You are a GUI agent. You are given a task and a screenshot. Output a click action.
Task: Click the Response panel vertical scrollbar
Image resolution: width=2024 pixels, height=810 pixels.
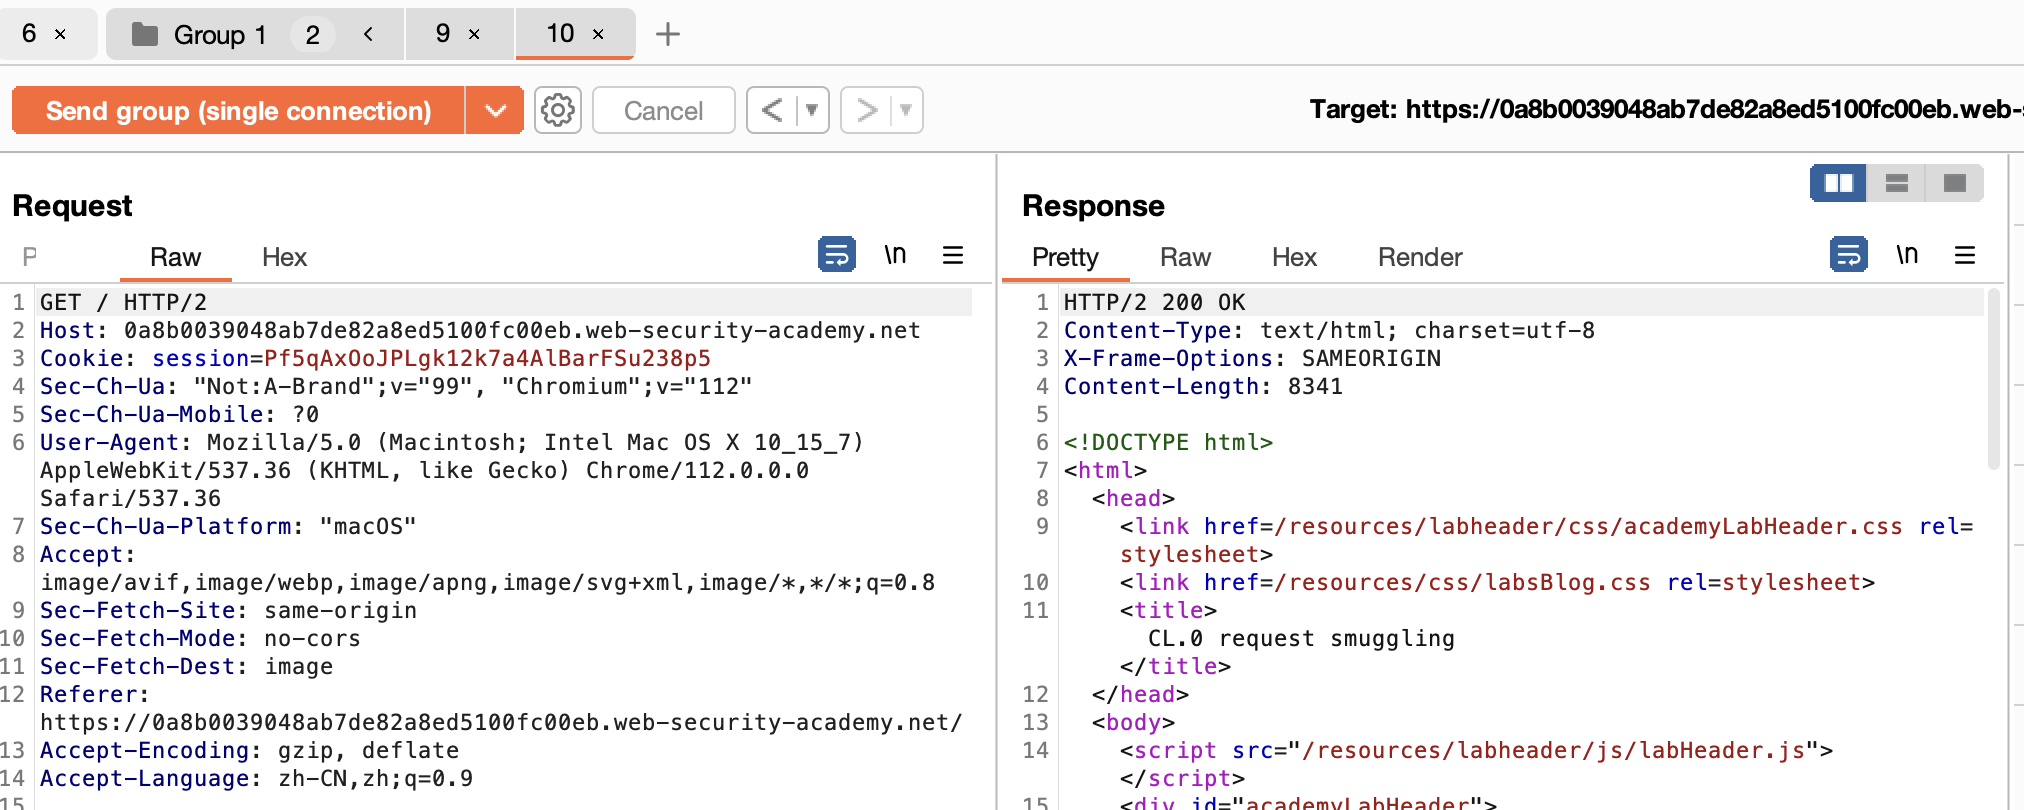(x=1992, y=380)
